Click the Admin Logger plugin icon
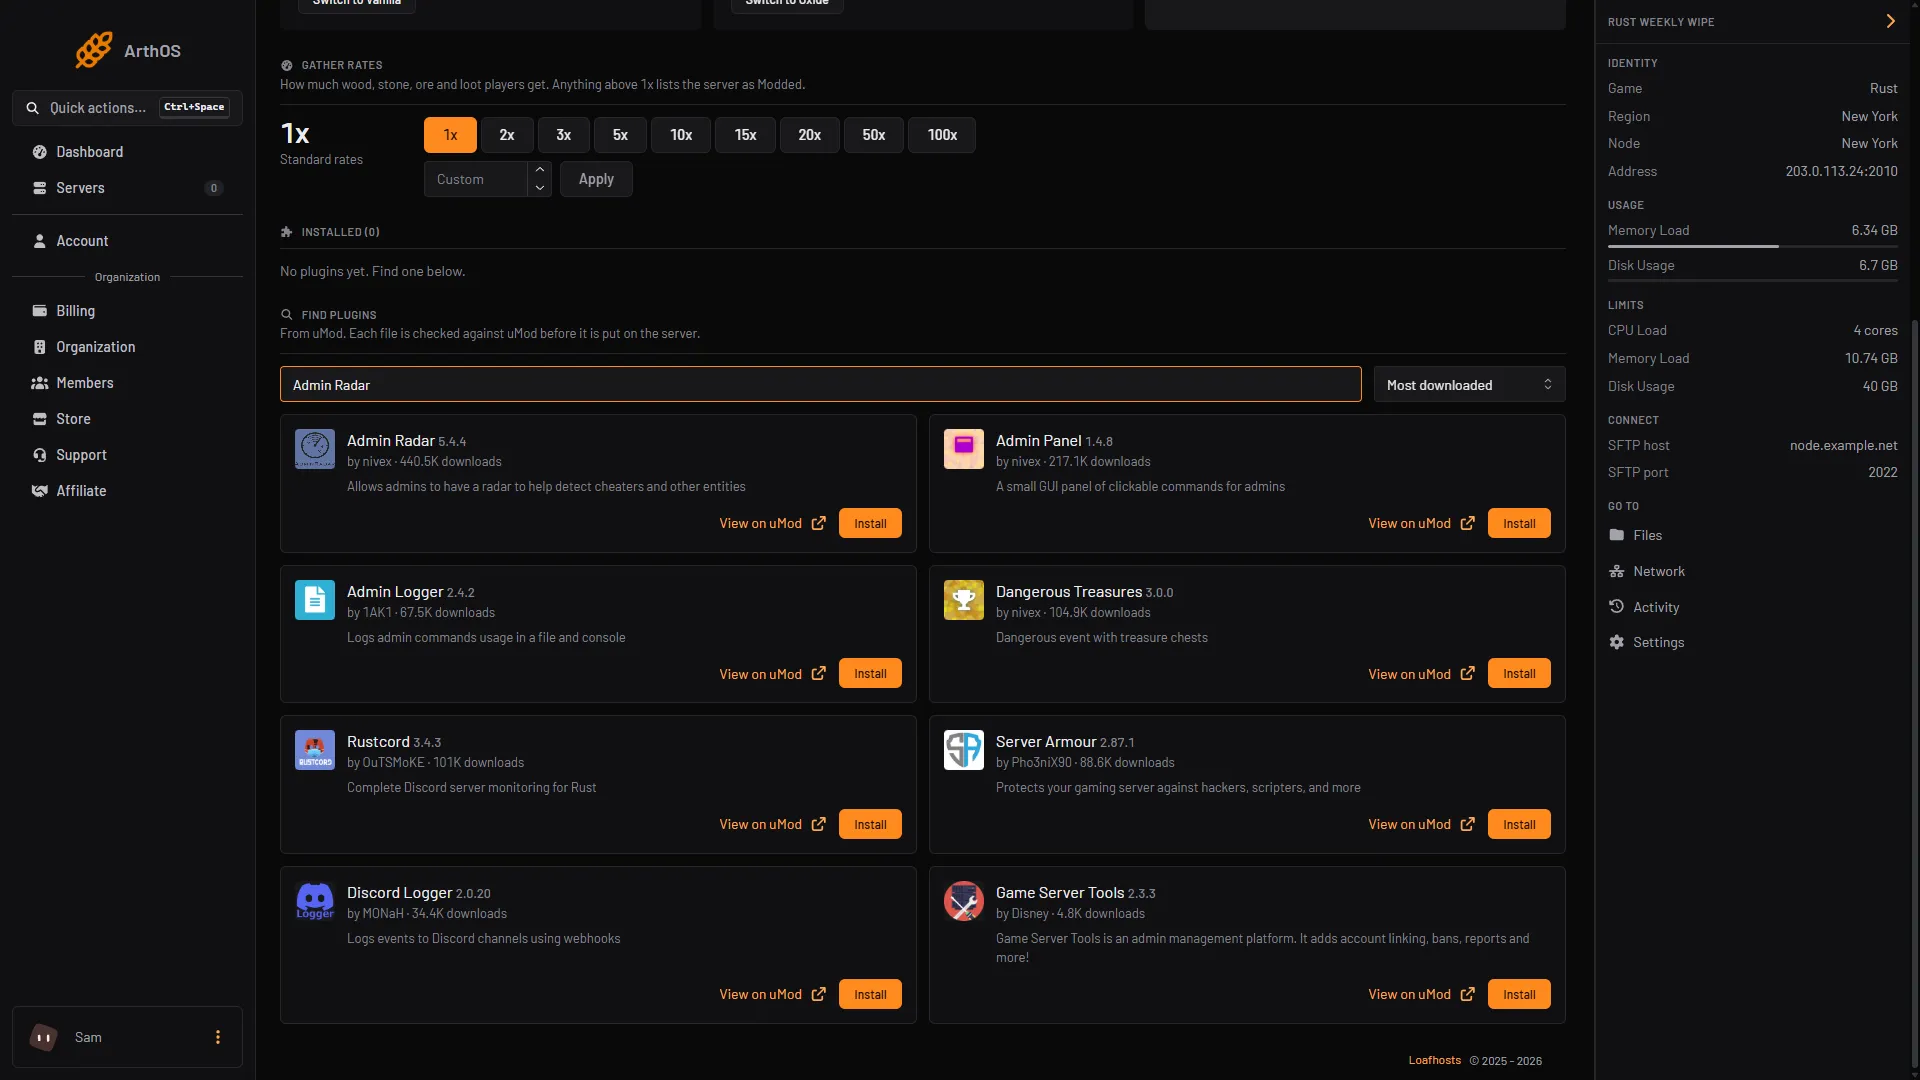The height and width of the screenshot is (1080, 1920). pos(315,600)
